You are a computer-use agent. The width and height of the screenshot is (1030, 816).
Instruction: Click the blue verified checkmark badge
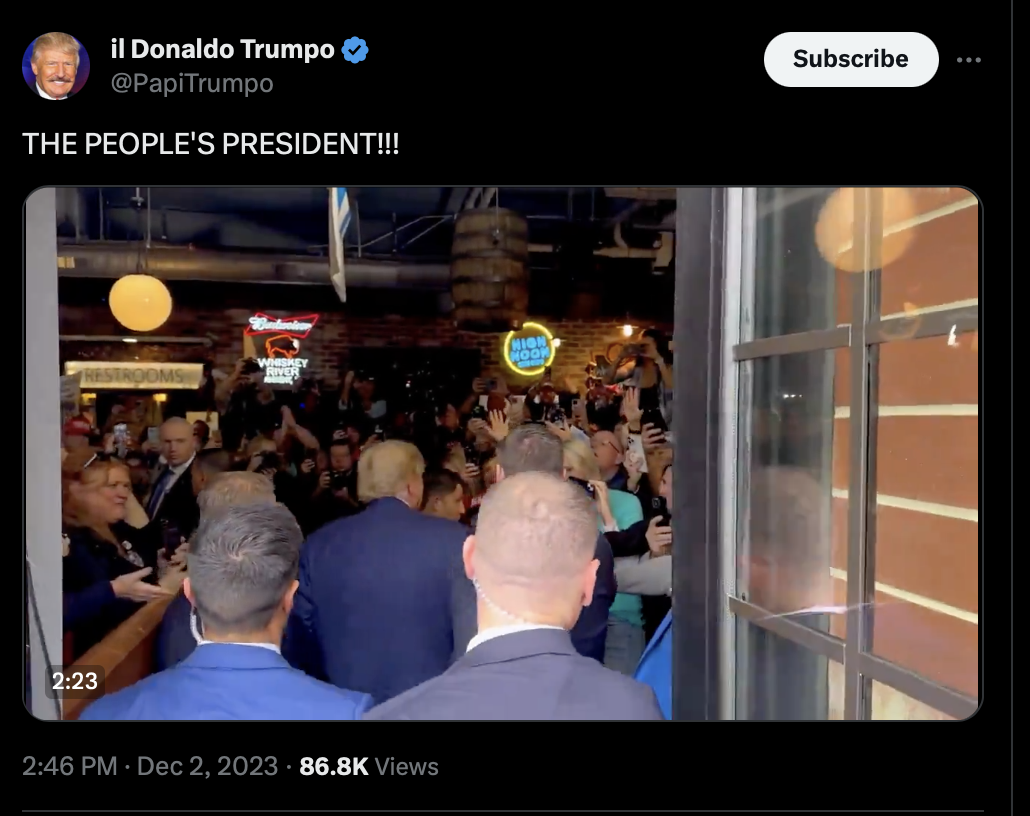355,50
